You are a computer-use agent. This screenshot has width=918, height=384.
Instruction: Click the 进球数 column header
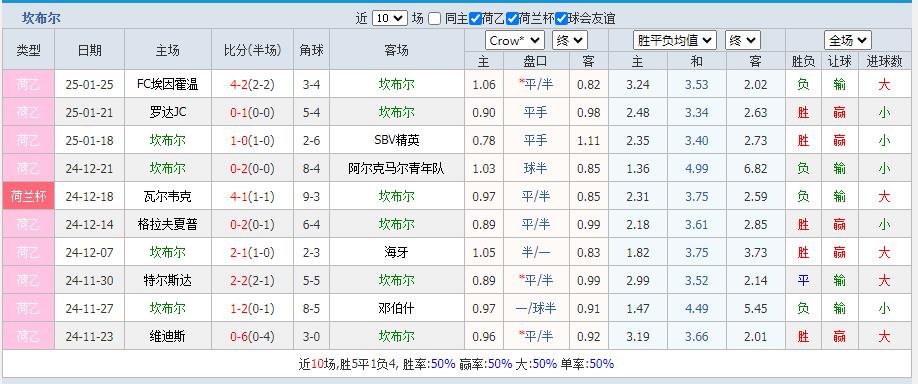point(884,61)
